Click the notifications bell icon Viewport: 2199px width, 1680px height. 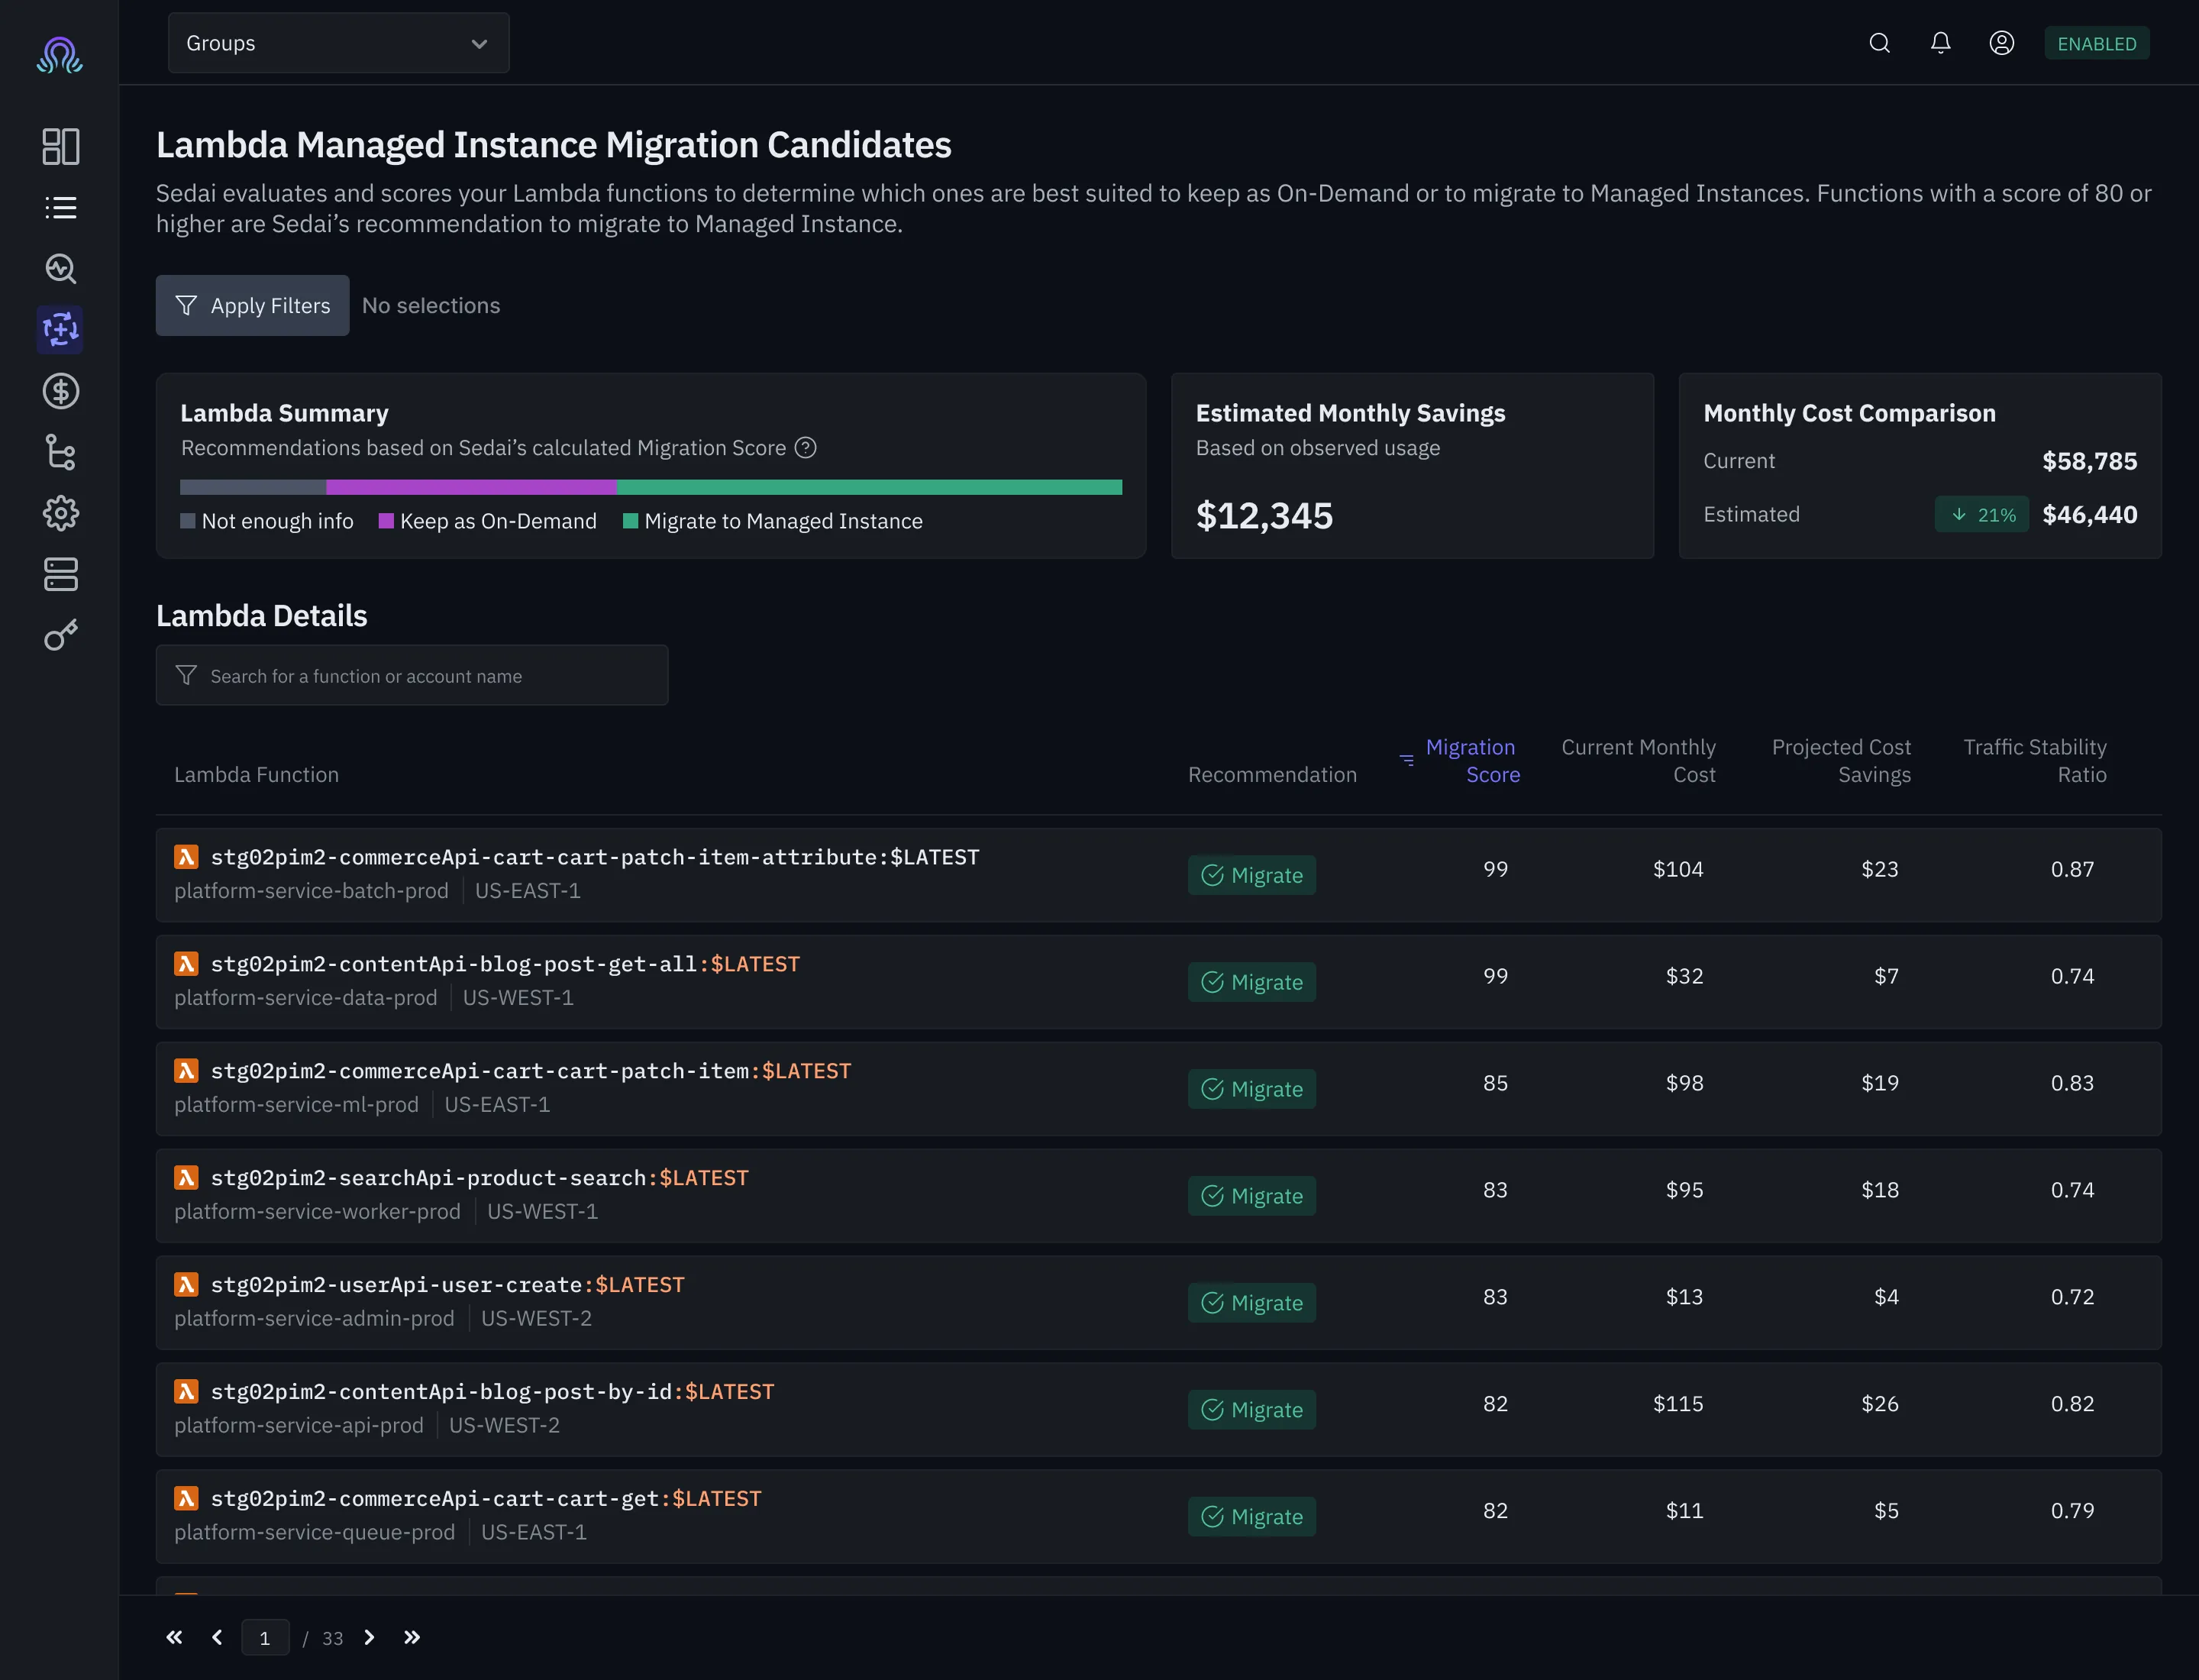(1940, 43)
